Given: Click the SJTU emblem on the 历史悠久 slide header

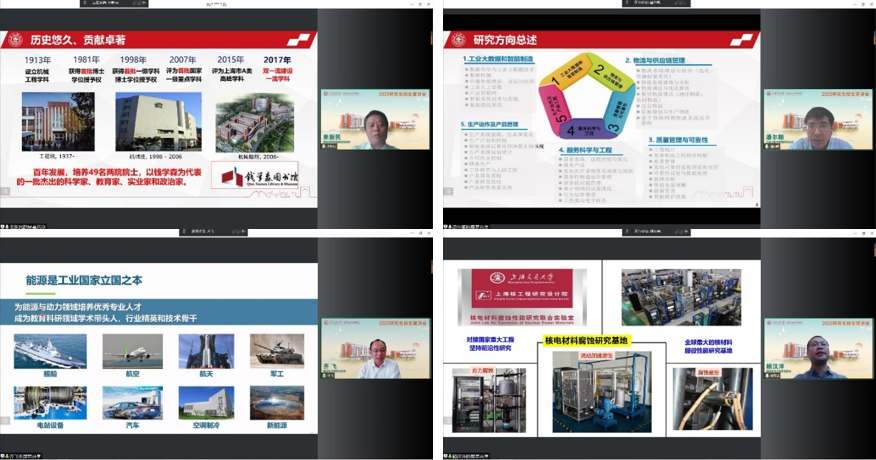Looking at the screenshot, I should [16, 40].
